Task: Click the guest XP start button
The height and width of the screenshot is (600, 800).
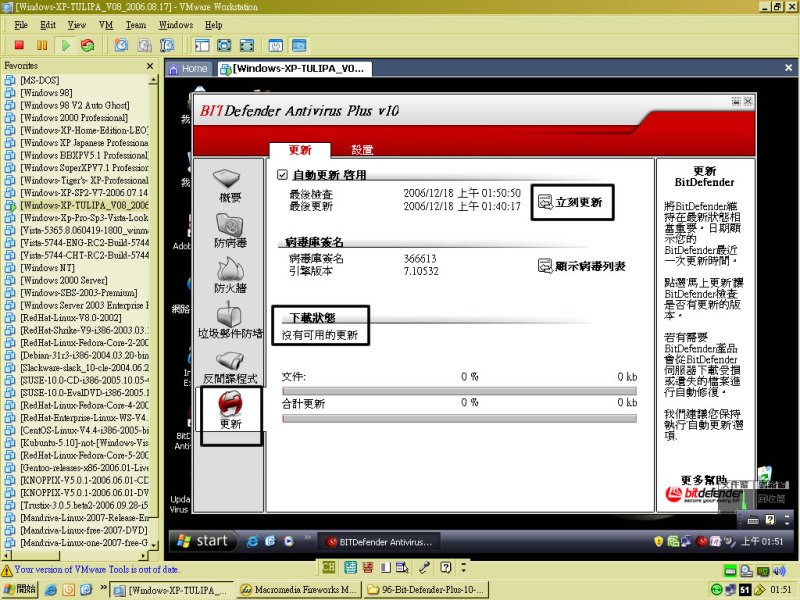Action: (x=203, y=541)
